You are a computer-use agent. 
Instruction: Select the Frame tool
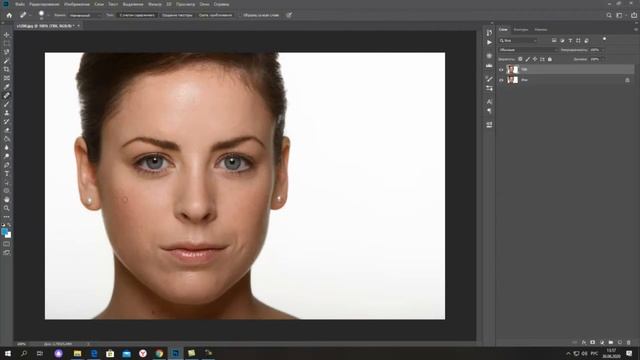coord(7,78)
